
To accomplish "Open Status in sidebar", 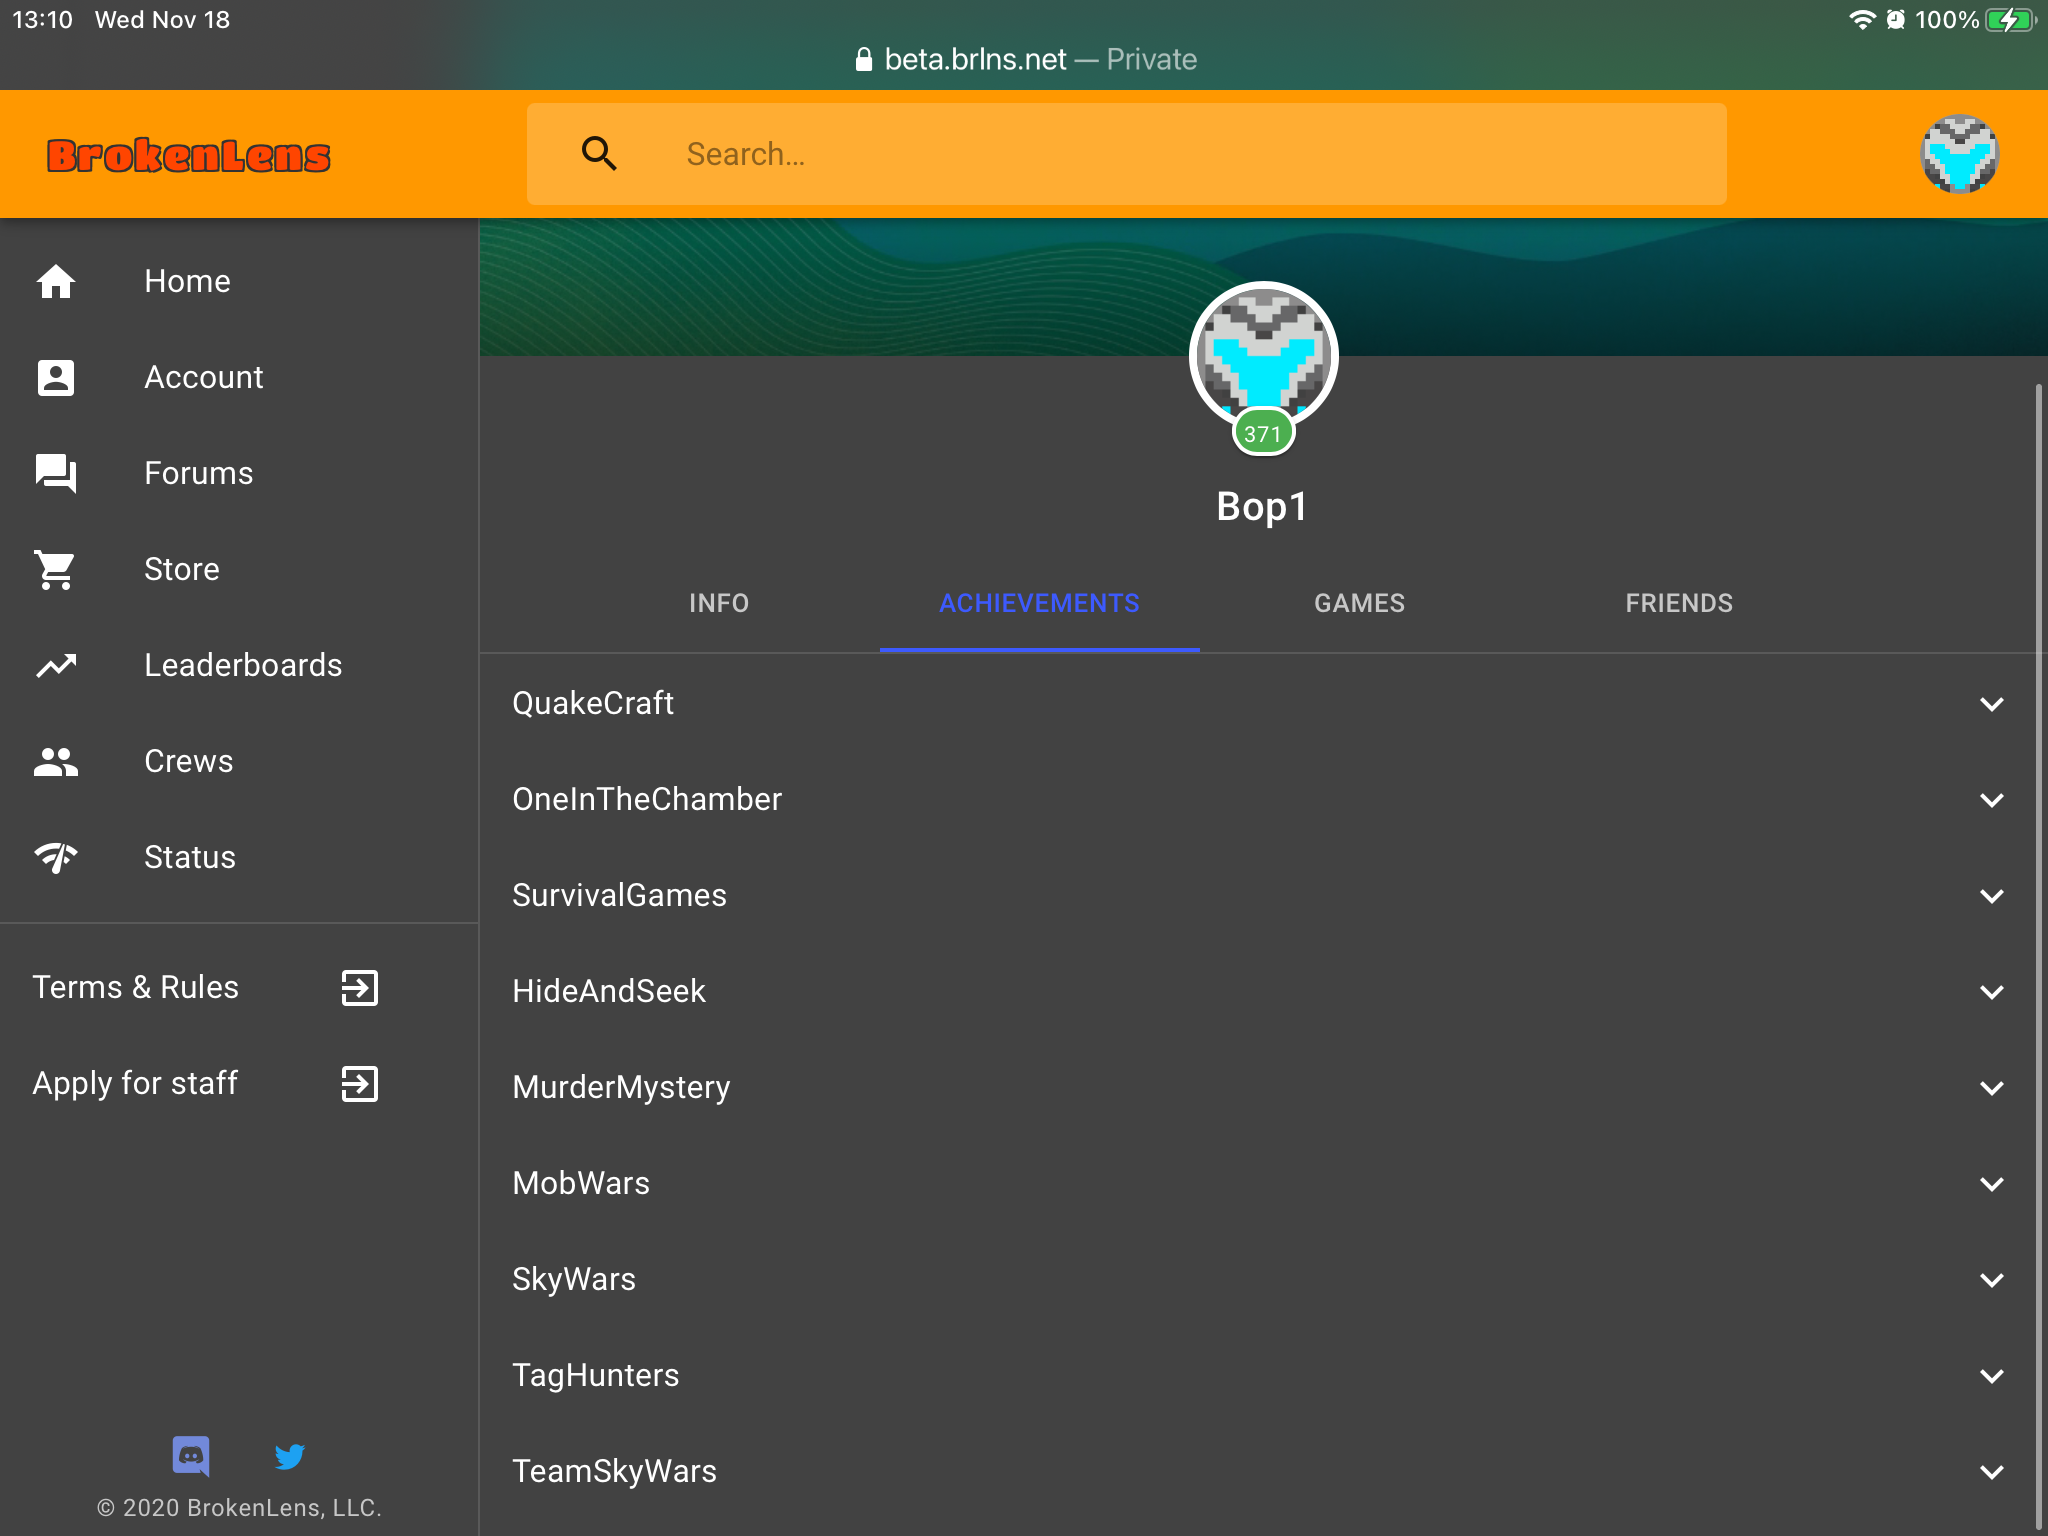I will (239, 857).
